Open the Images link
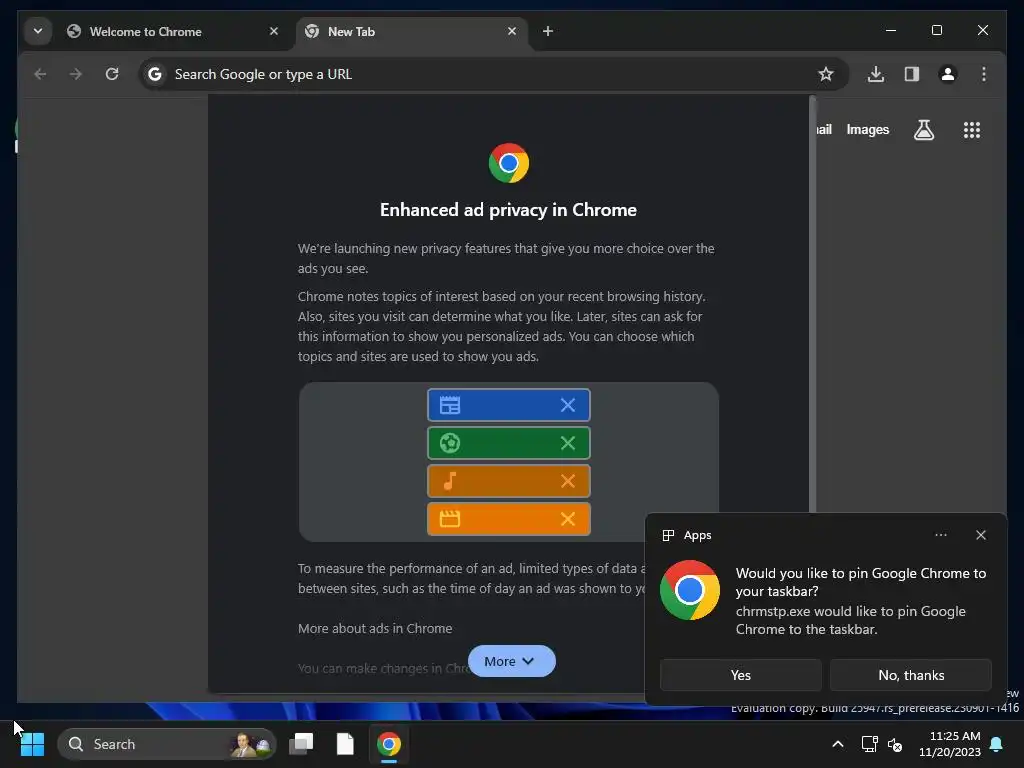Viewport: 1024px width, 768px height. pyautogui.click(x=867, y=130)
